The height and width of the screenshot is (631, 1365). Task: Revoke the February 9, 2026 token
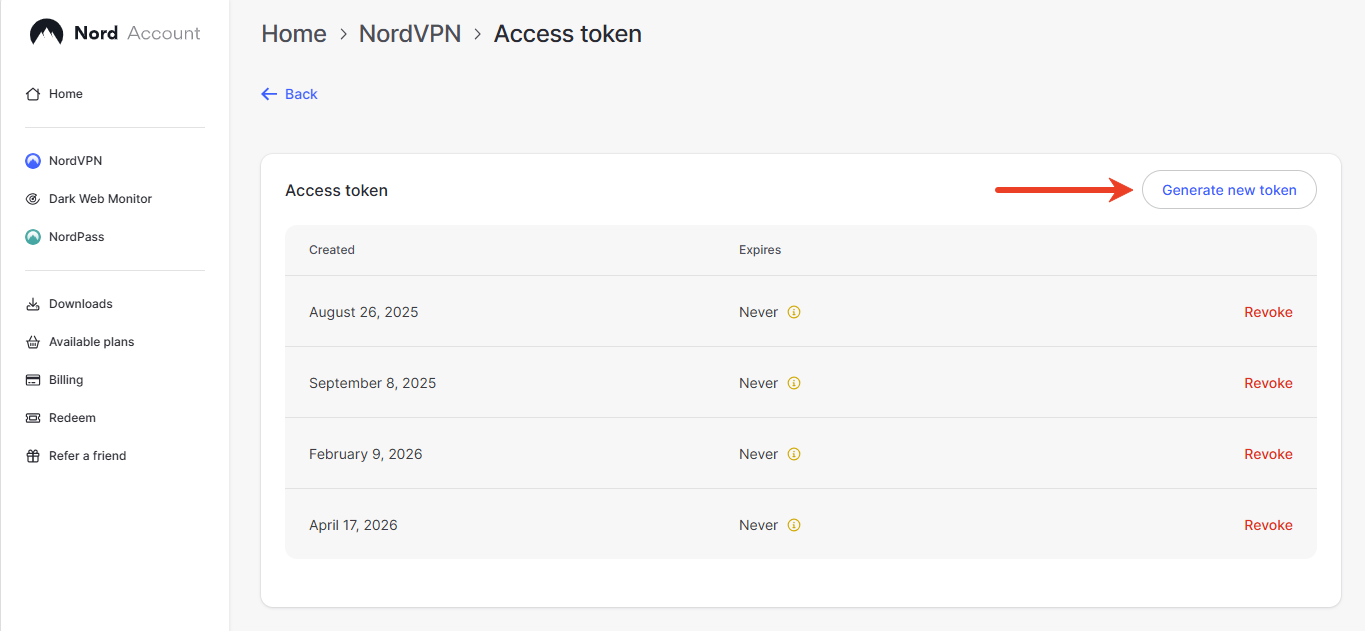(x=1268, y=454)
